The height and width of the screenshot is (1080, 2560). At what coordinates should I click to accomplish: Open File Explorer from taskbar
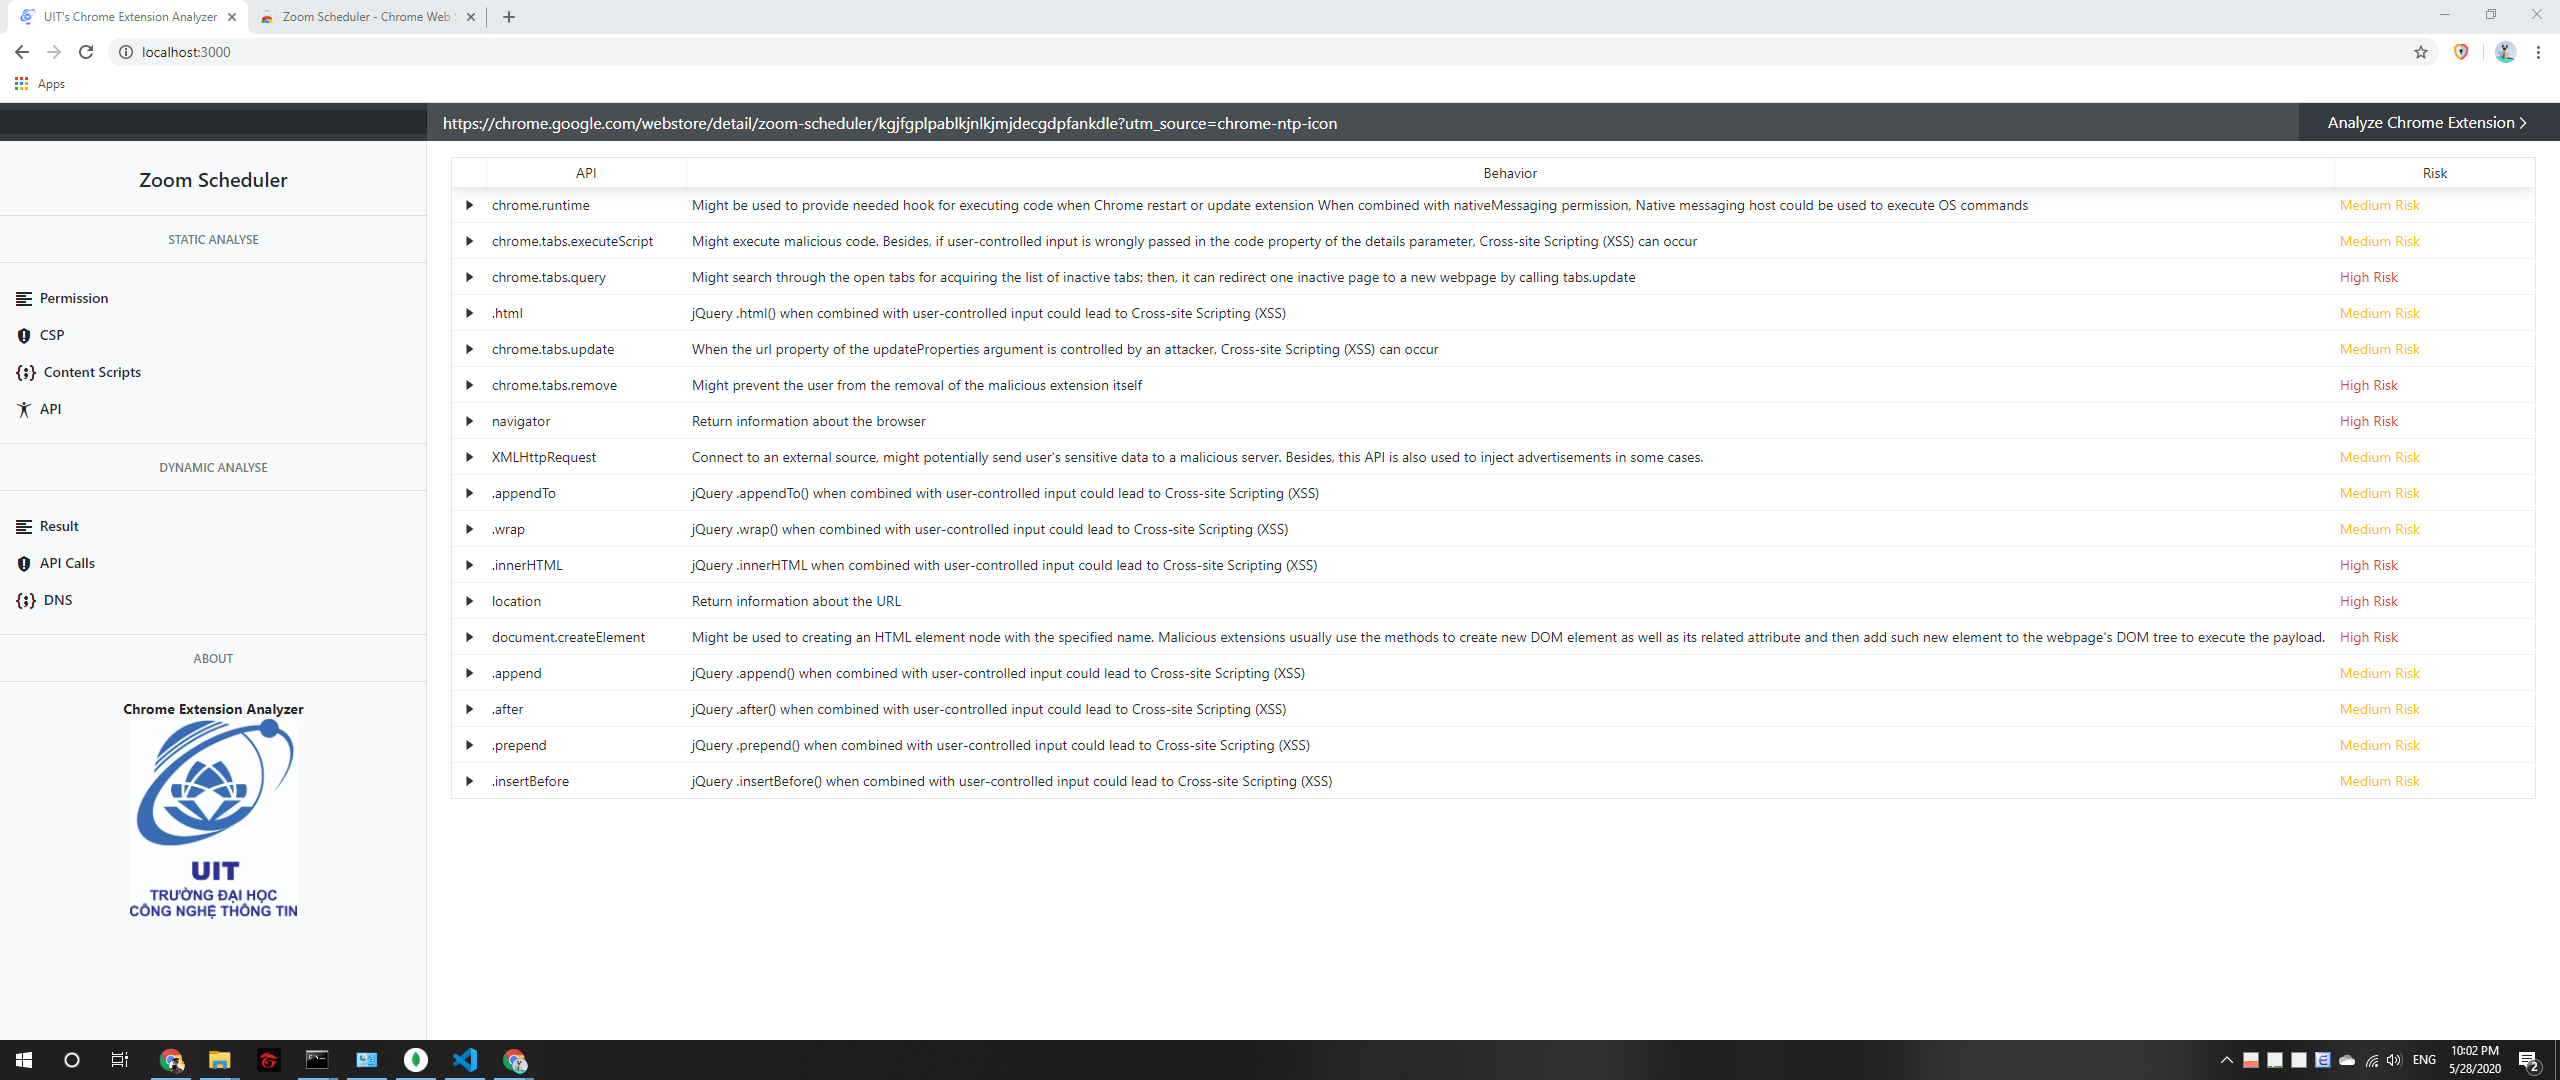pos(219,1060)
